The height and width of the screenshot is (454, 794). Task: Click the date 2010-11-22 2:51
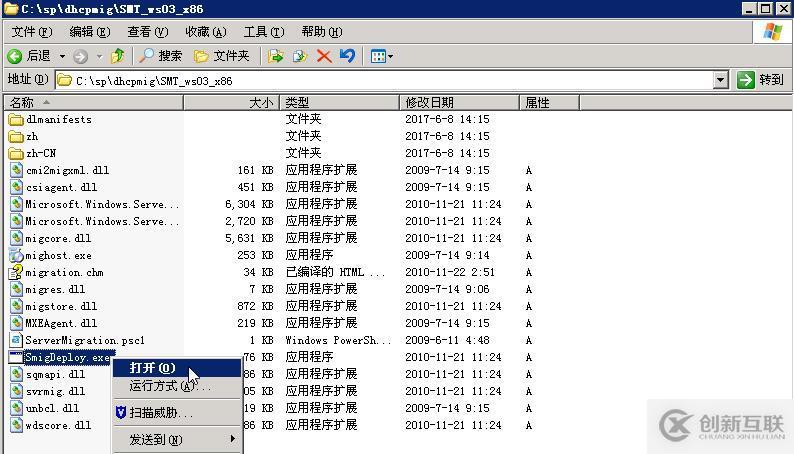(450, 272)
